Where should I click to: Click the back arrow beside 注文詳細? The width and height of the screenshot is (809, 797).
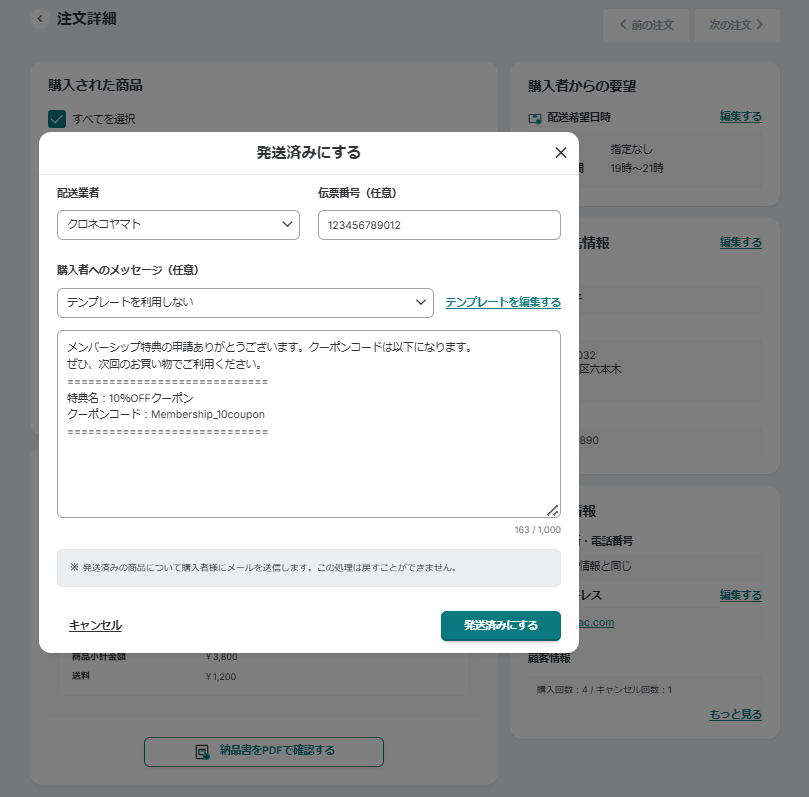coord(40,19)
